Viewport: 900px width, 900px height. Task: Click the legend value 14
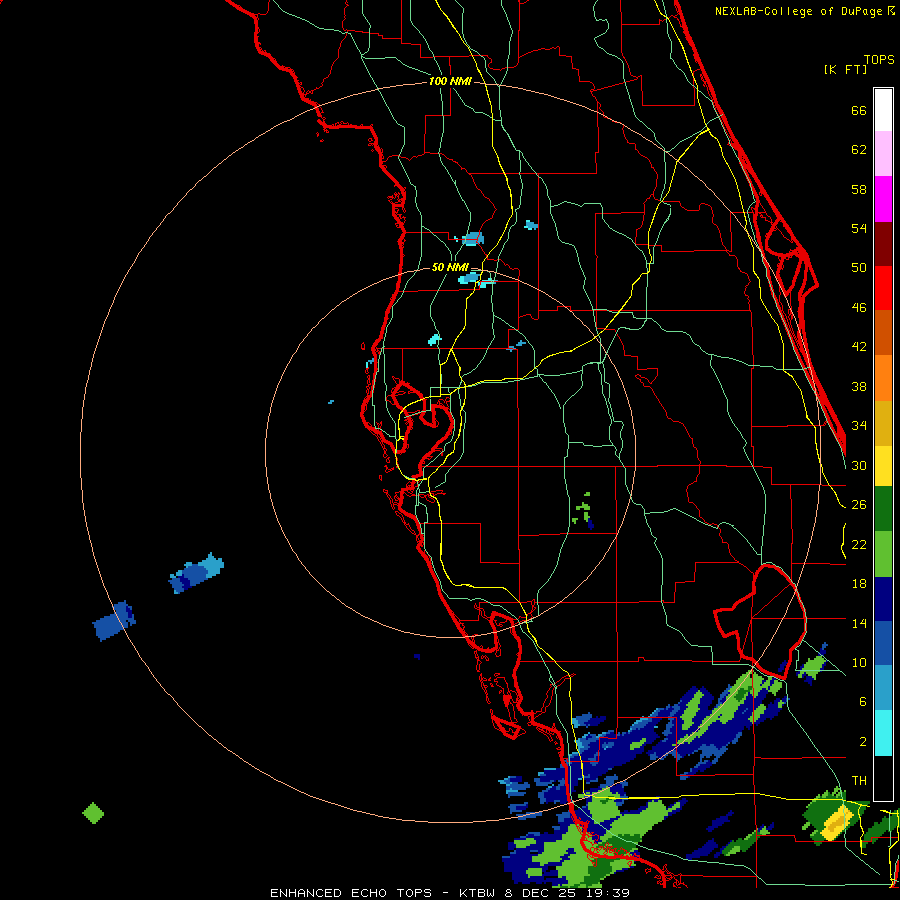[x=859, y=623]
